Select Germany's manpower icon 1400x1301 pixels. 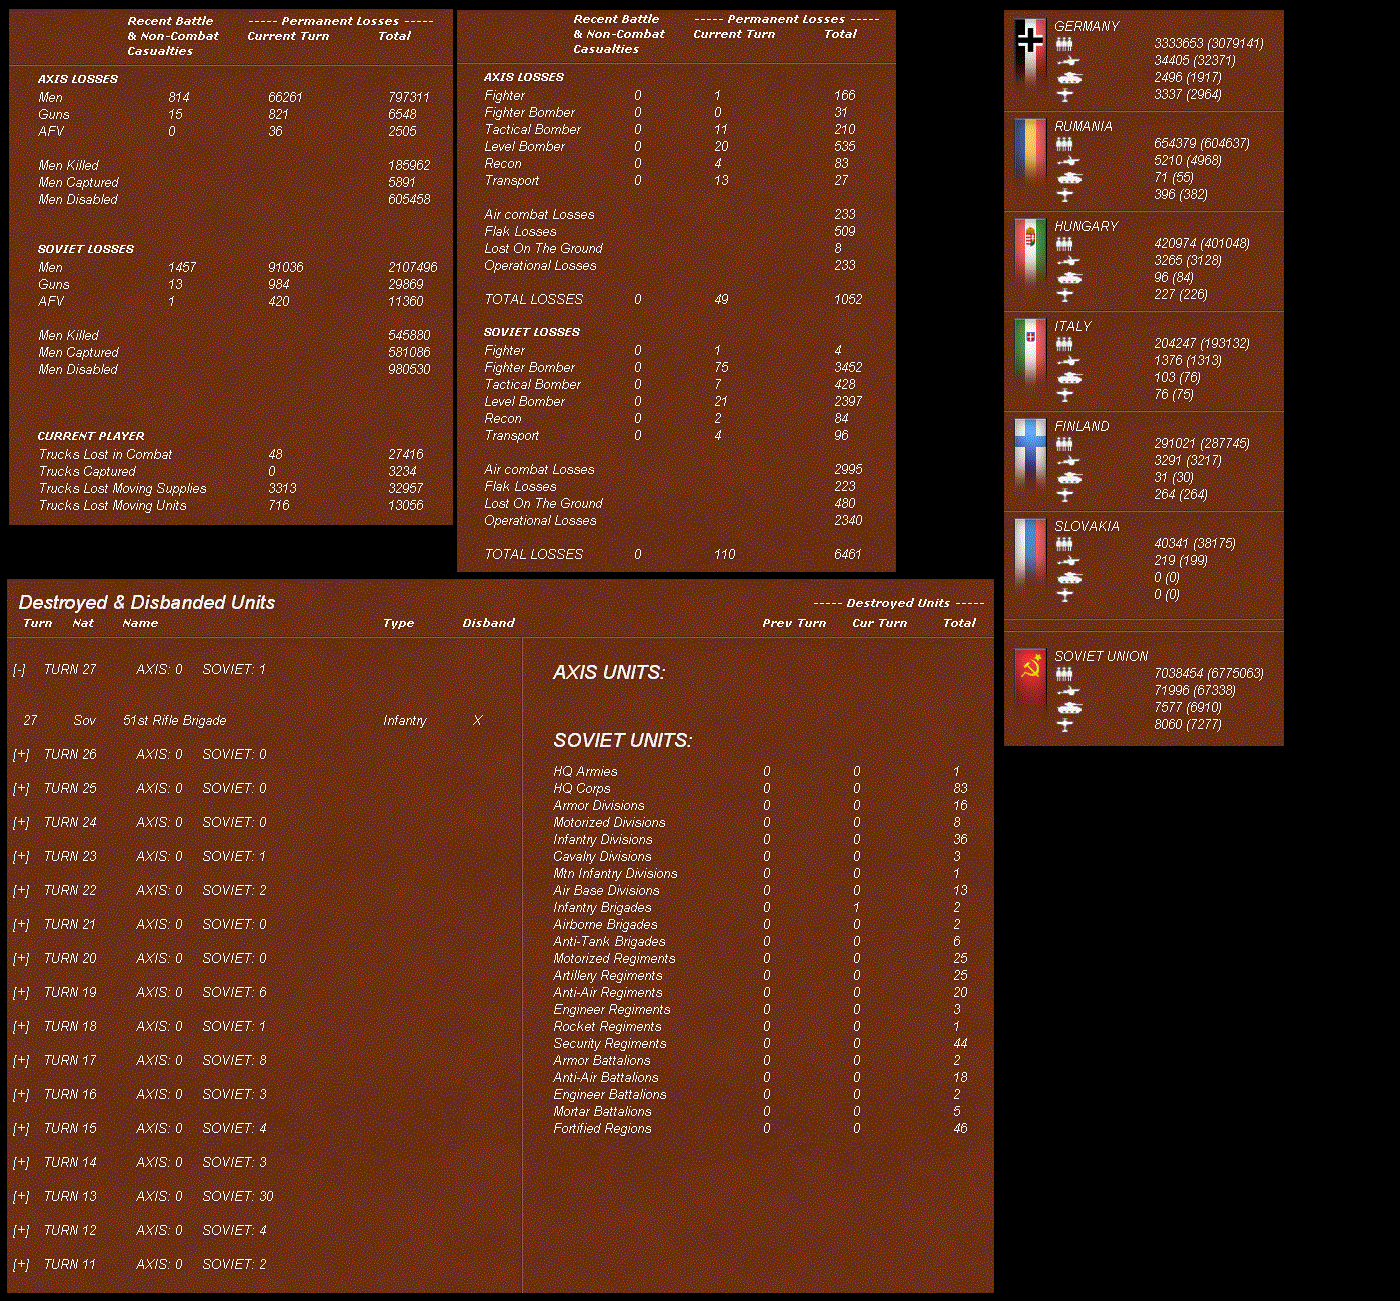point(1064,44)
